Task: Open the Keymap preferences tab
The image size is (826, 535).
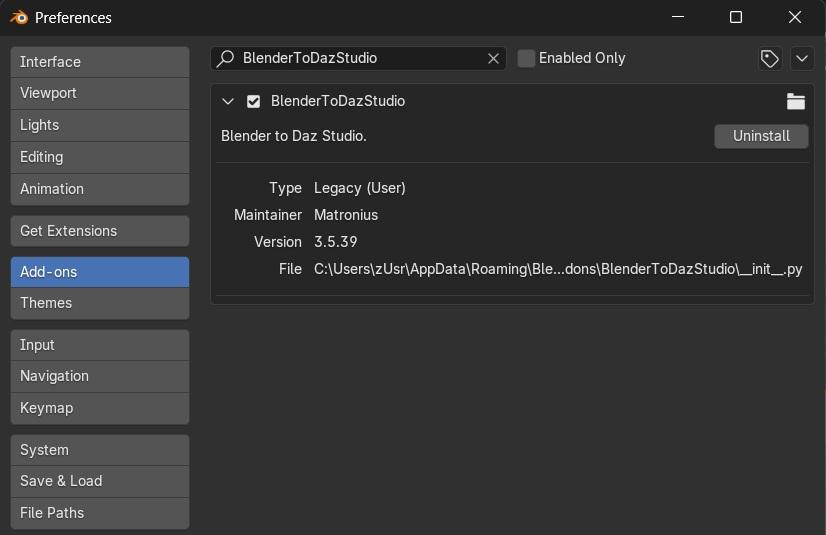Action: [x=99, y=408]
